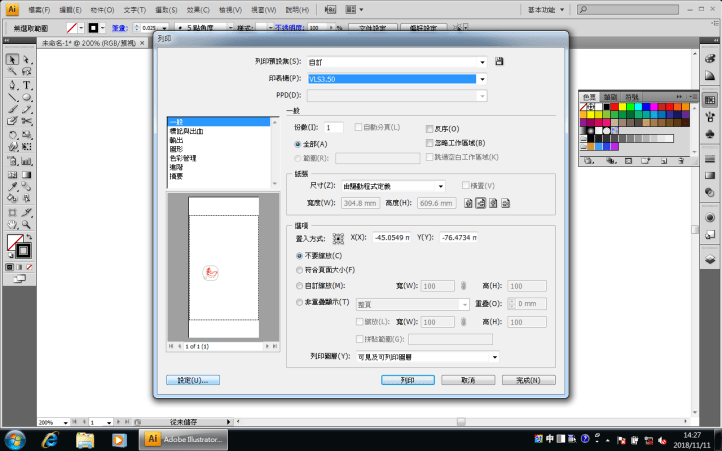722x451 pixels.
Task: Click the save print preset icon
Action: point(499,62)
